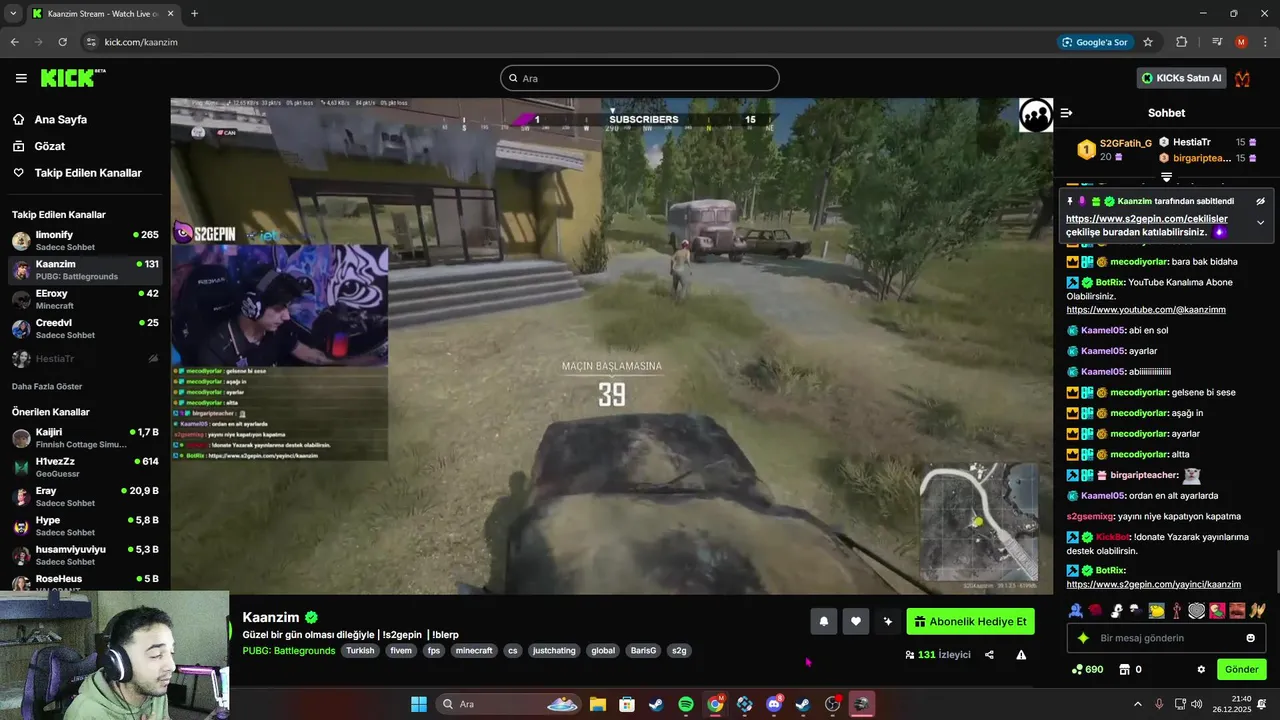
Task: Reload the page in Chrome
Action: [x=62, y=42]
